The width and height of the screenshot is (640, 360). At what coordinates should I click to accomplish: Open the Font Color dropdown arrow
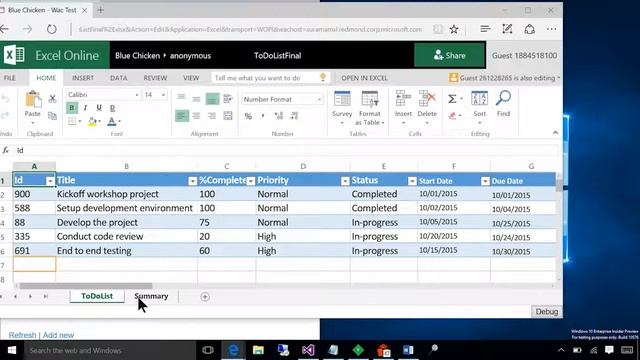(x=120, y=121)
